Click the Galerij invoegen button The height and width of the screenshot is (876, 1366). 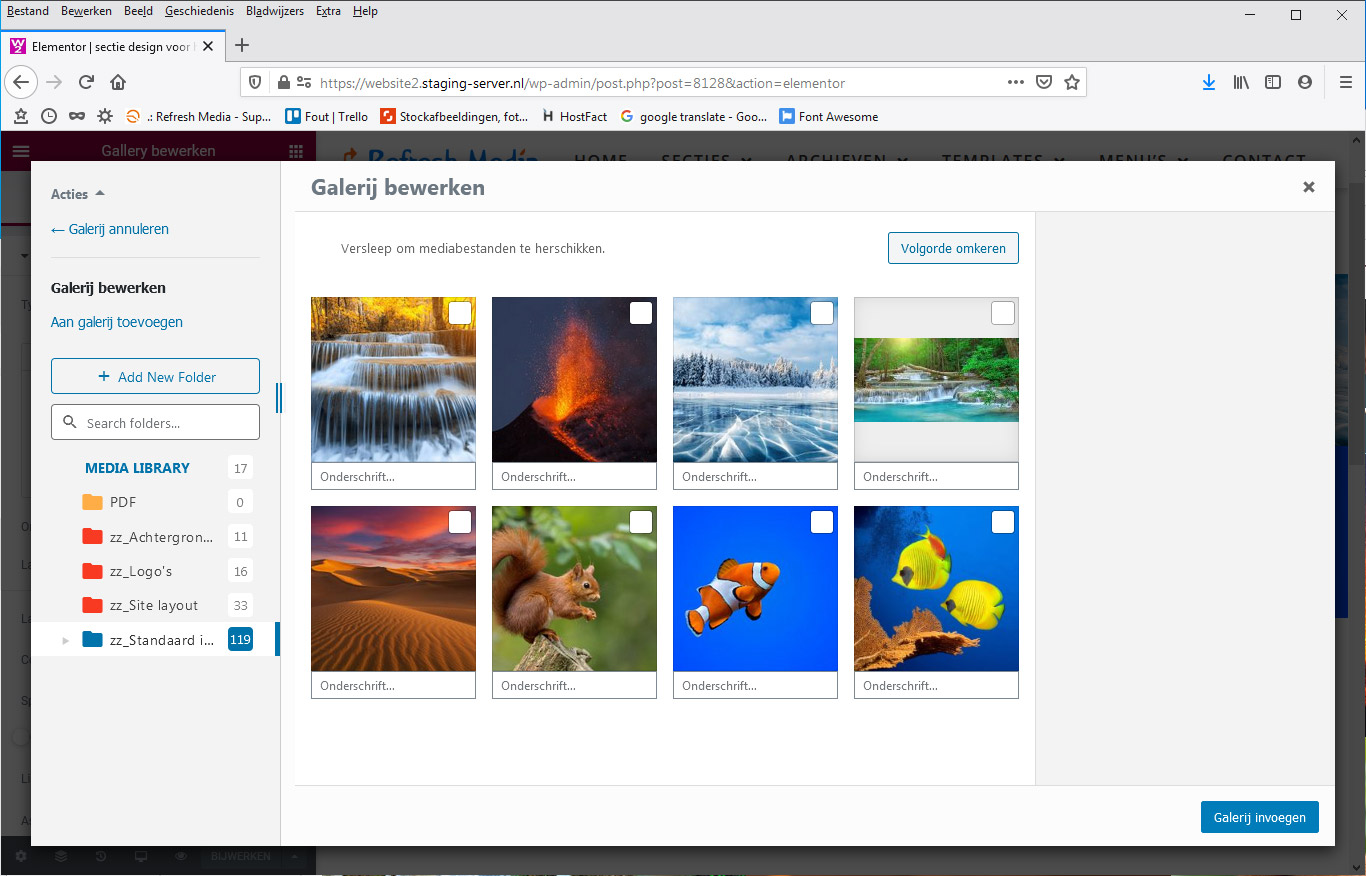tap(1259, 817)
